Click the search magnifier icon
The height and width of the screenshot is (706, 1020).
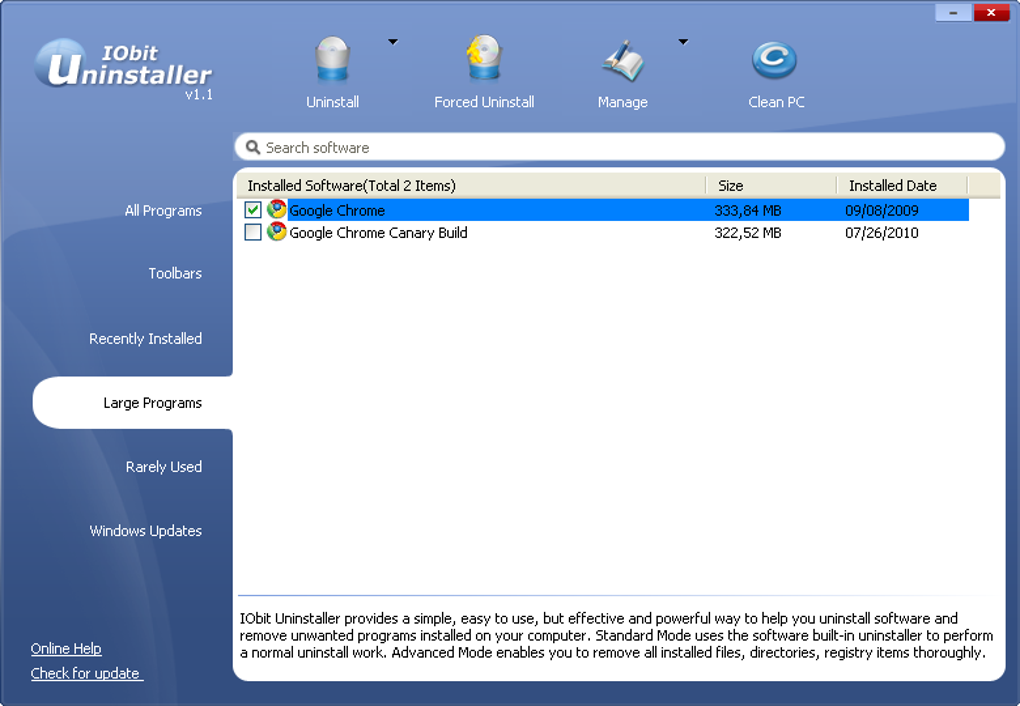point(253,147)
